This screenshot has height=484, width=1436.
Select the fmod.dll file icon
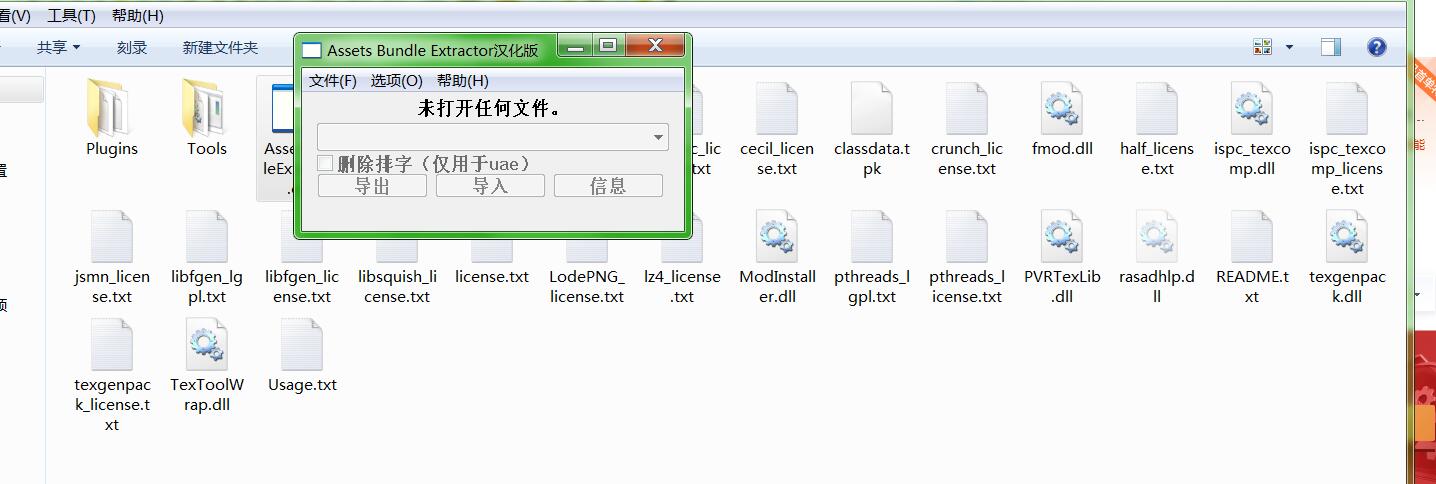[1061, 108]
